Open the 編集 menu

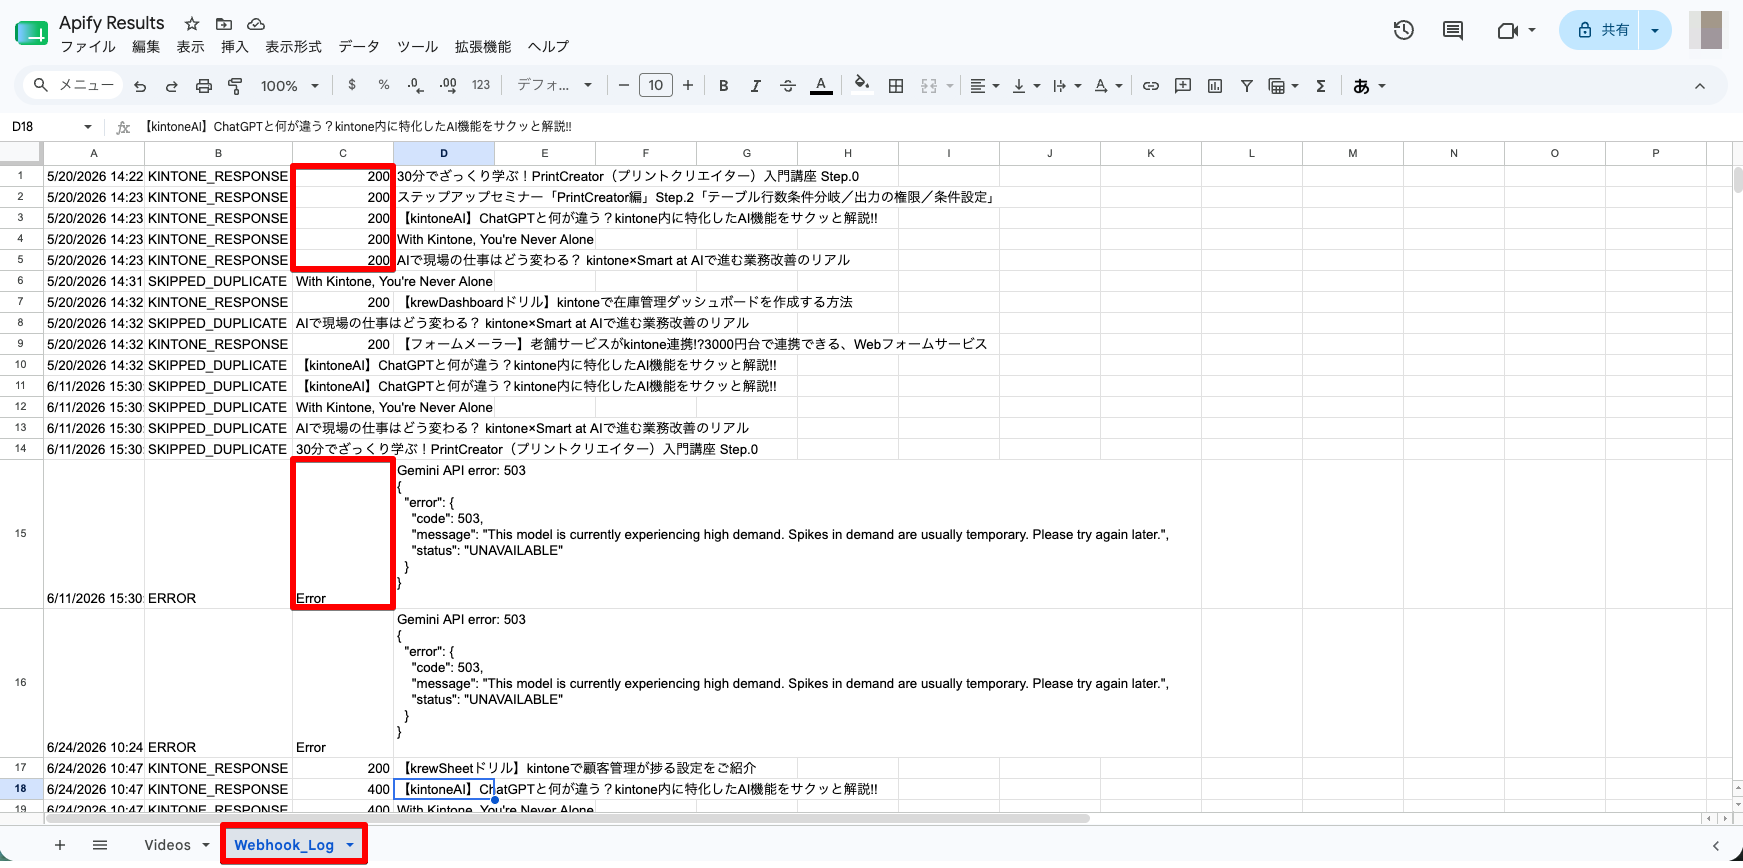pos(146,47)
